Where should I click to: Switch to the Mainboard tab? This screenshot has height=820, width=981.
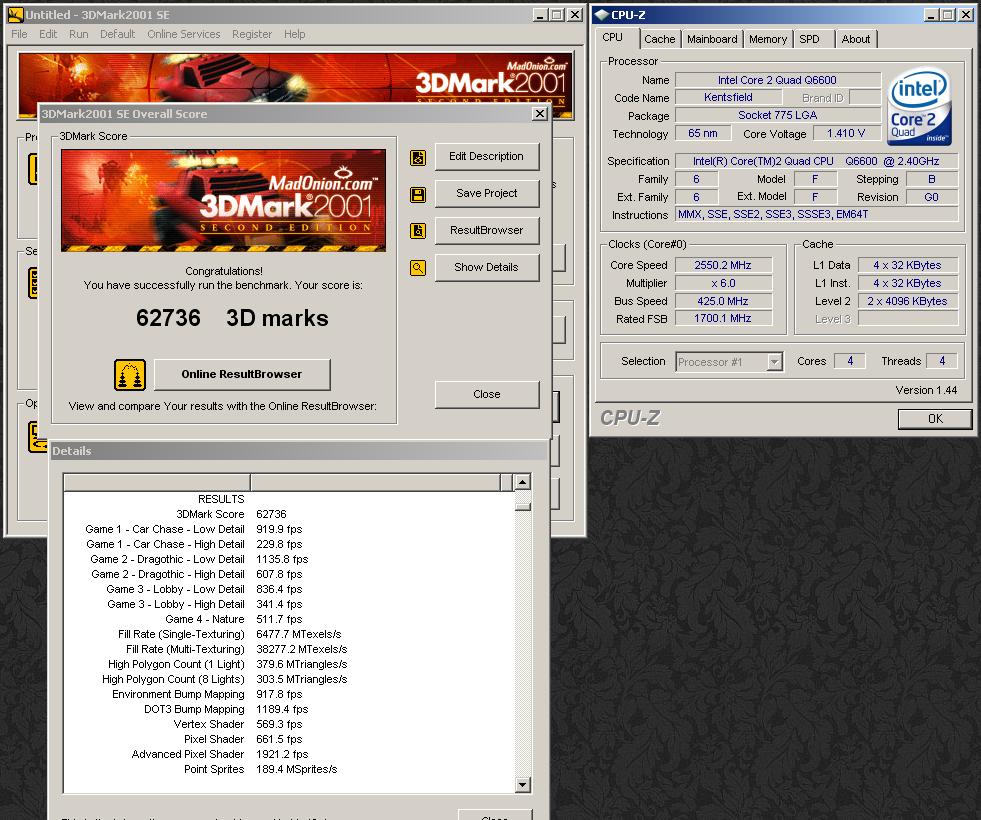(x=712, y=39)
